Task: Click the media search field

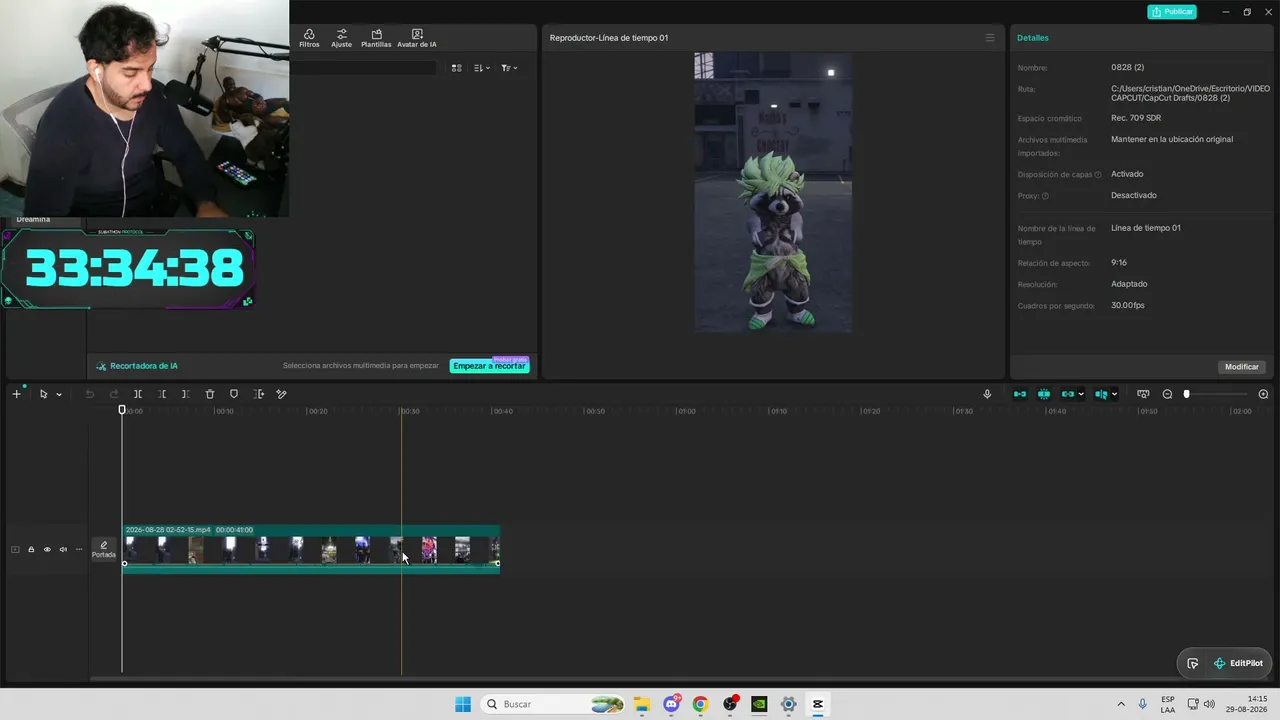Action: 364,68
